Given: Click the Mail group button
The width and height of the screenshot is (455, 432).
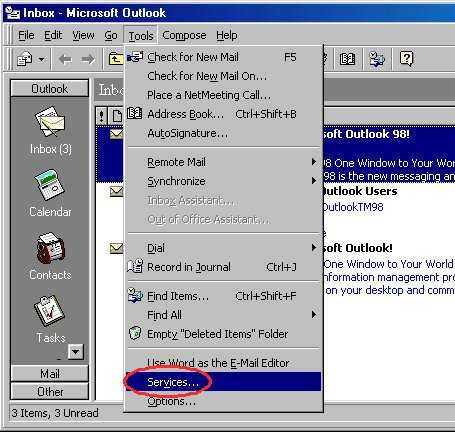Looking at the screenshot, I should (50, 374).
